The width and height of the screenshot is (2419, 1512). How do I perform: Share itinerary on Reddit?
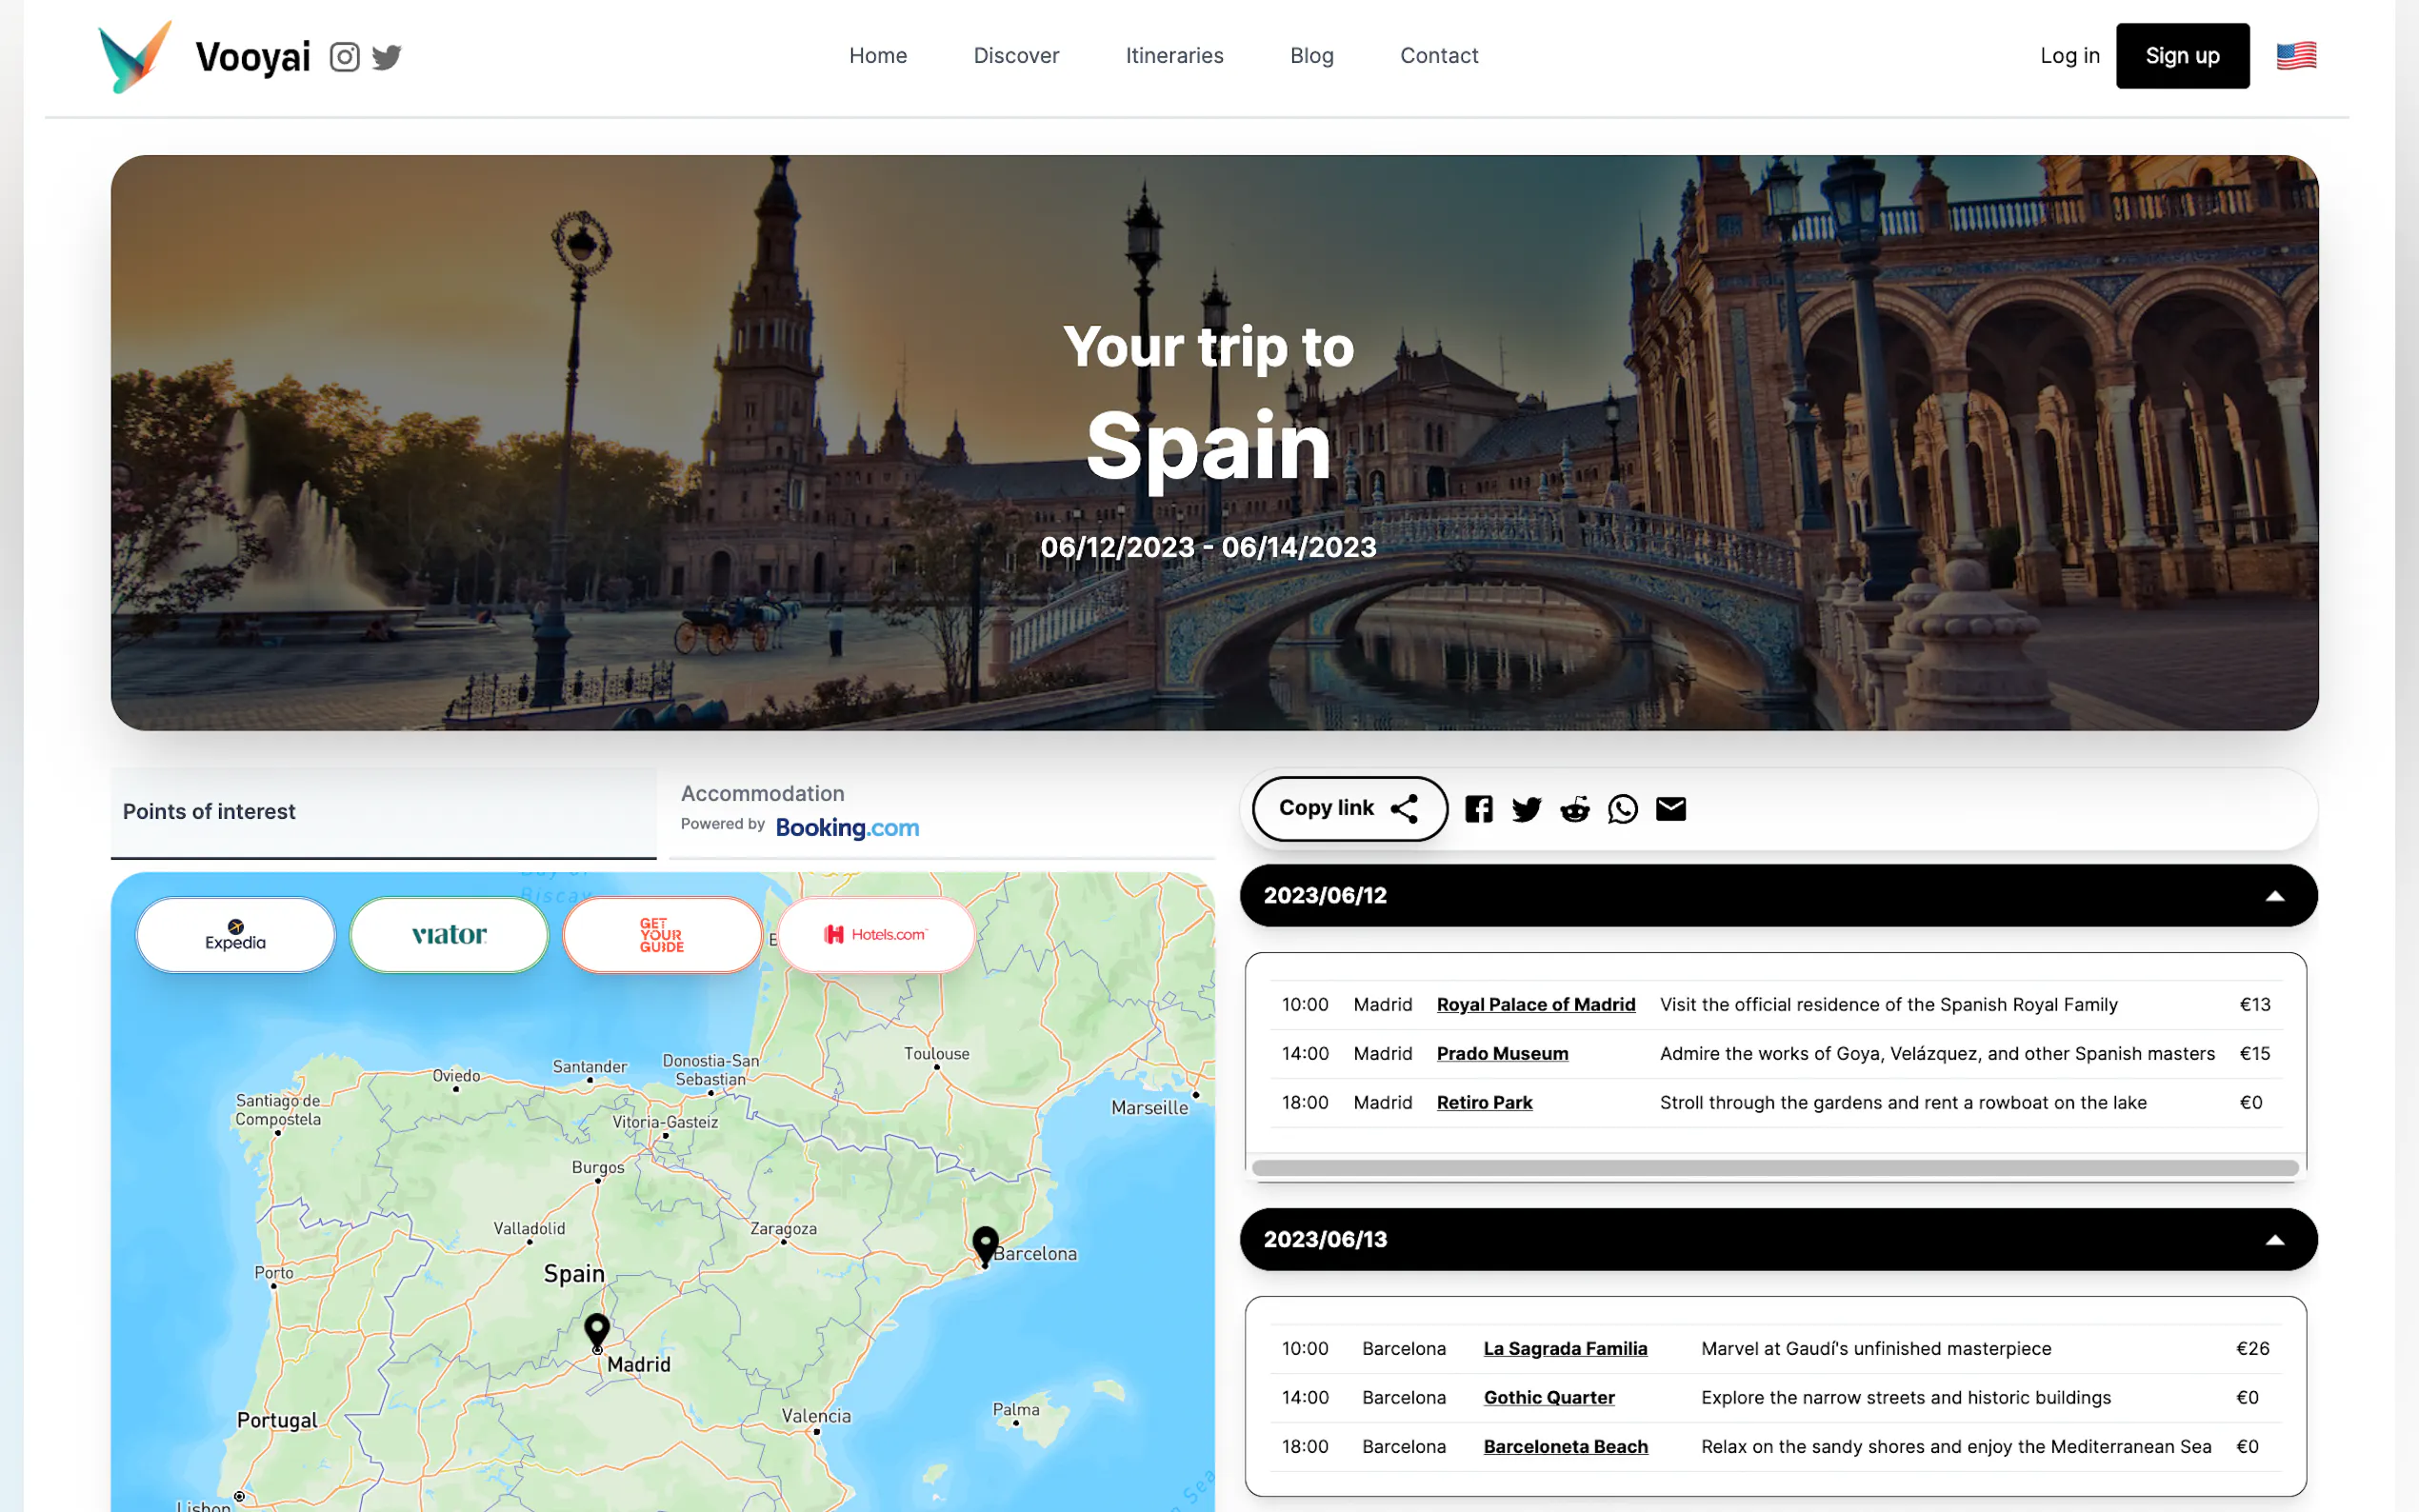tap(1574, 809)
